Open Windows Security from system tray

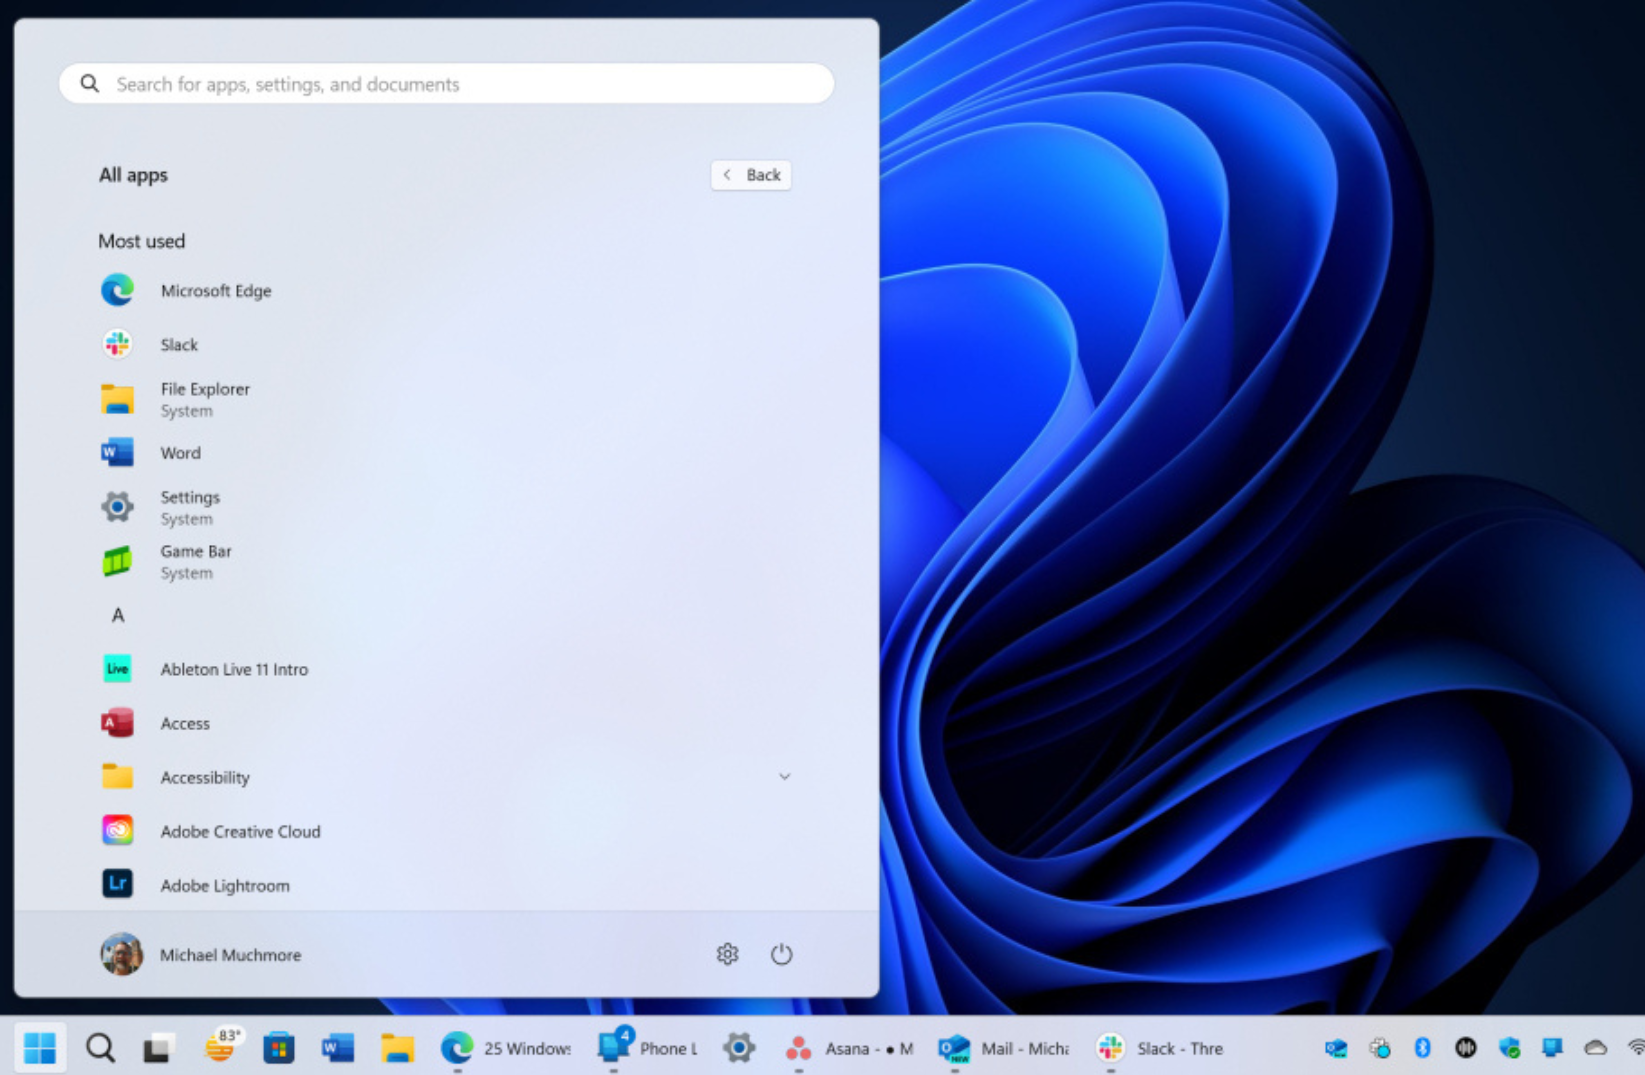(1510, 1048)
